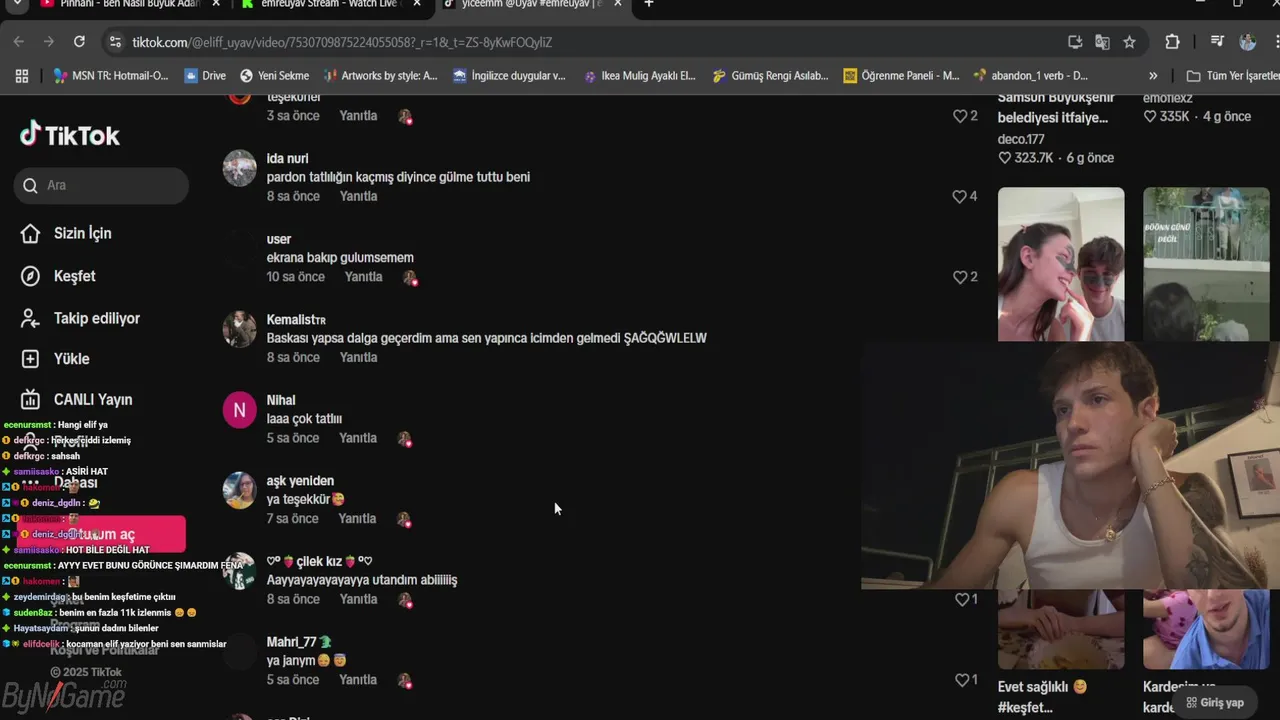
Task: Open a new browser tab
Action: [649, 5]
